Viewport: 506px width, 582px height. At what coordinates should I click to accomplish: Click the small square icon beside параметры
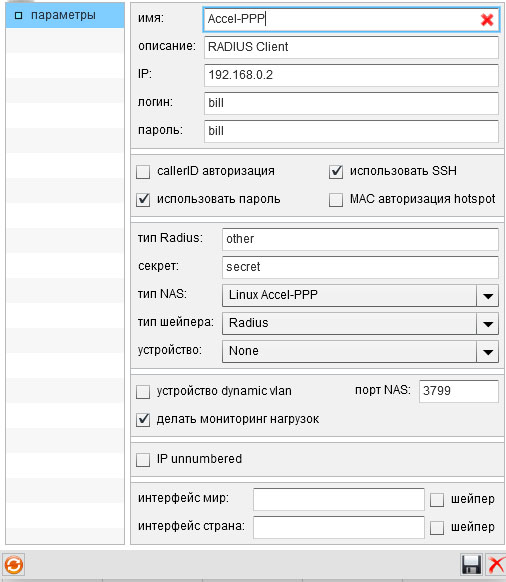(x=18, y=16)
